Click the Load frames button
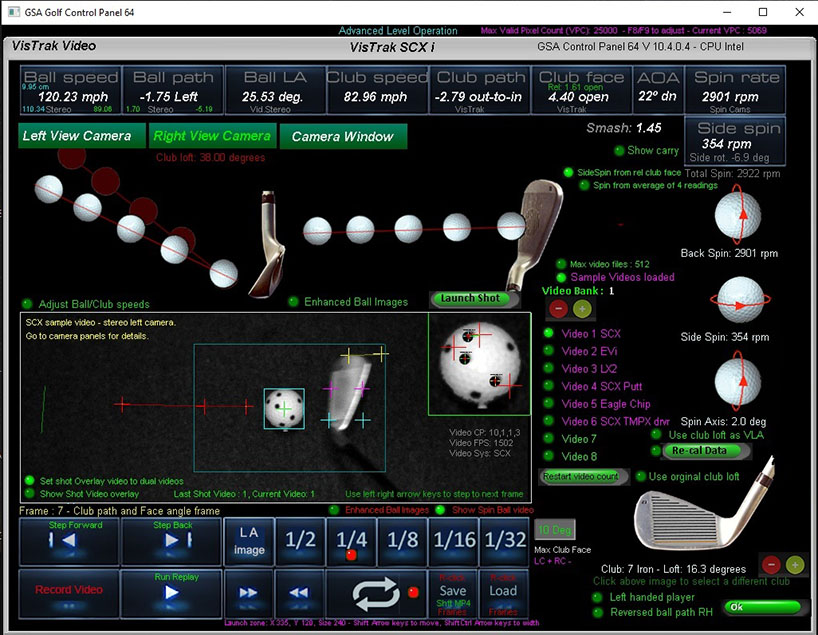The width and height of the screenshot is (818, 635). coord(503,591)
